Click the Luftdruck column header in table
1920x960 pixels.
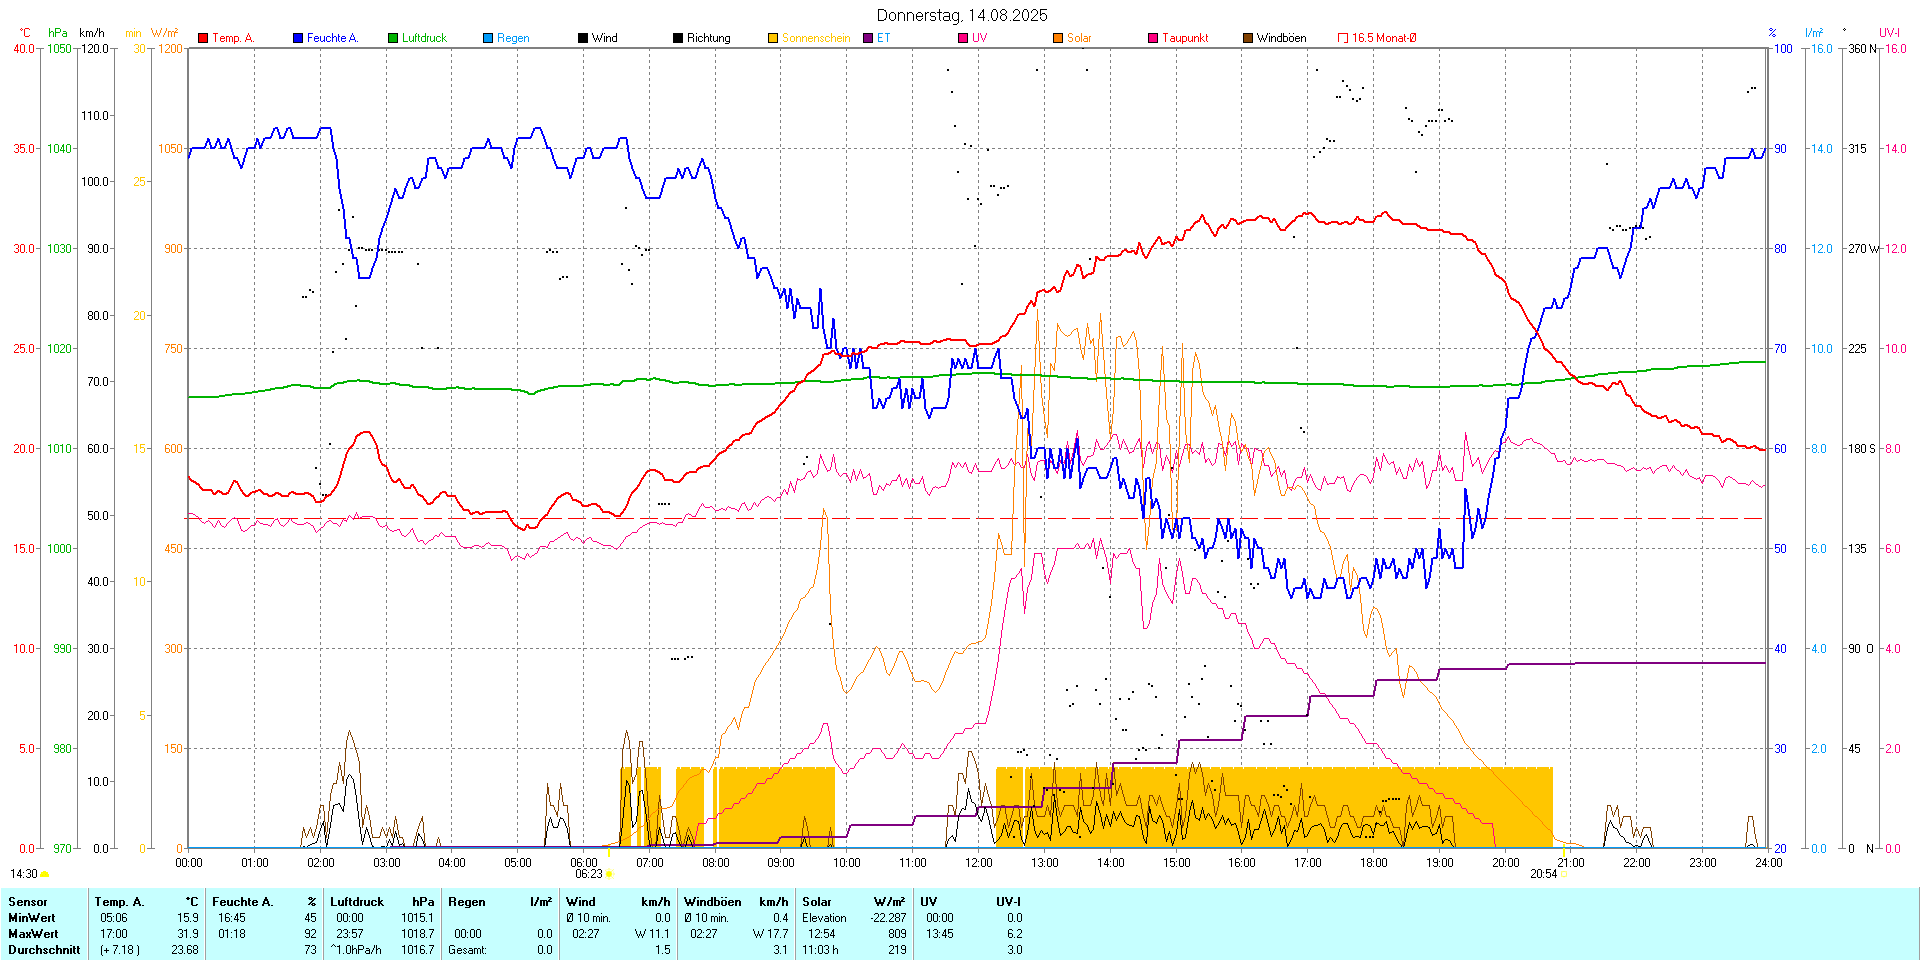tap(357, 902)
